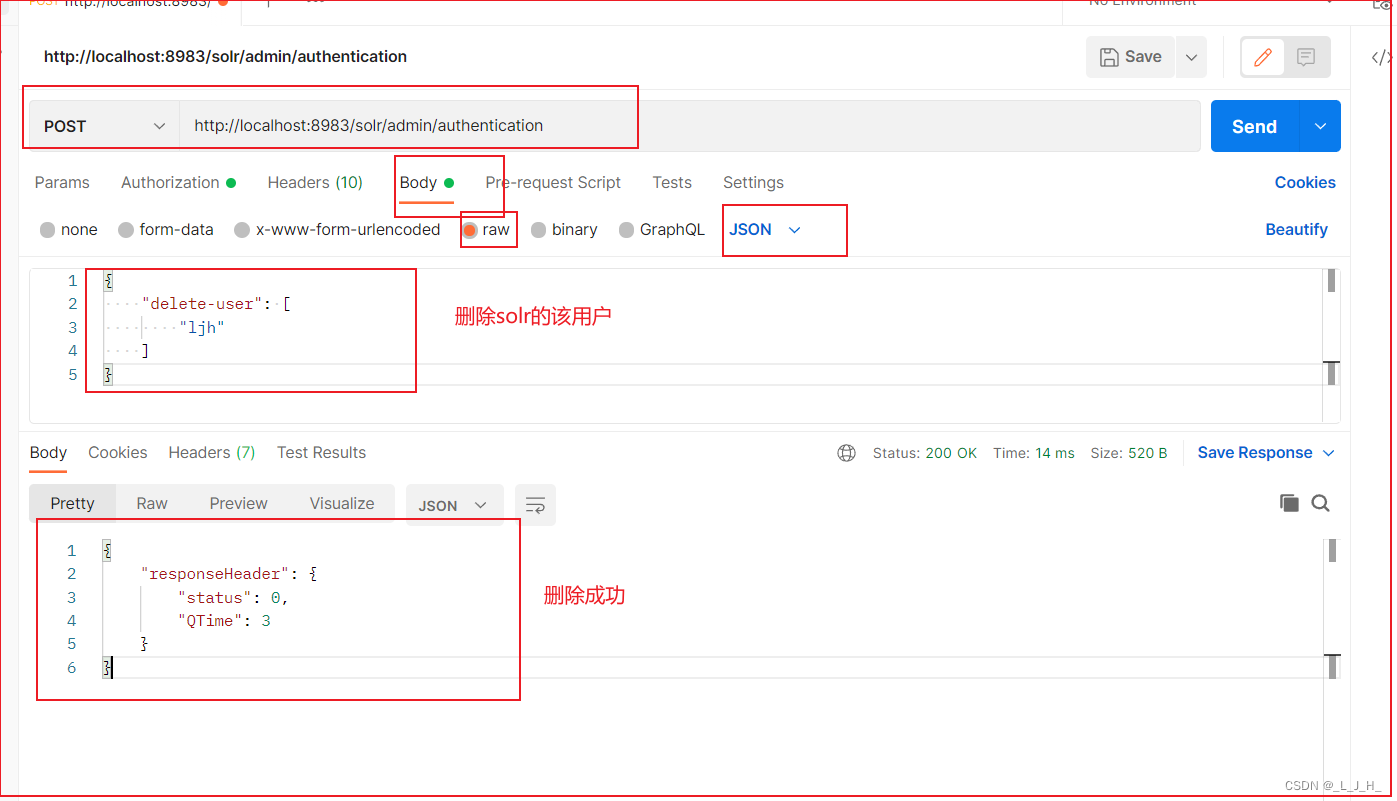Switch response view to Preview
This screenshot has height=801, width=1397.
(x=238, y=503)
